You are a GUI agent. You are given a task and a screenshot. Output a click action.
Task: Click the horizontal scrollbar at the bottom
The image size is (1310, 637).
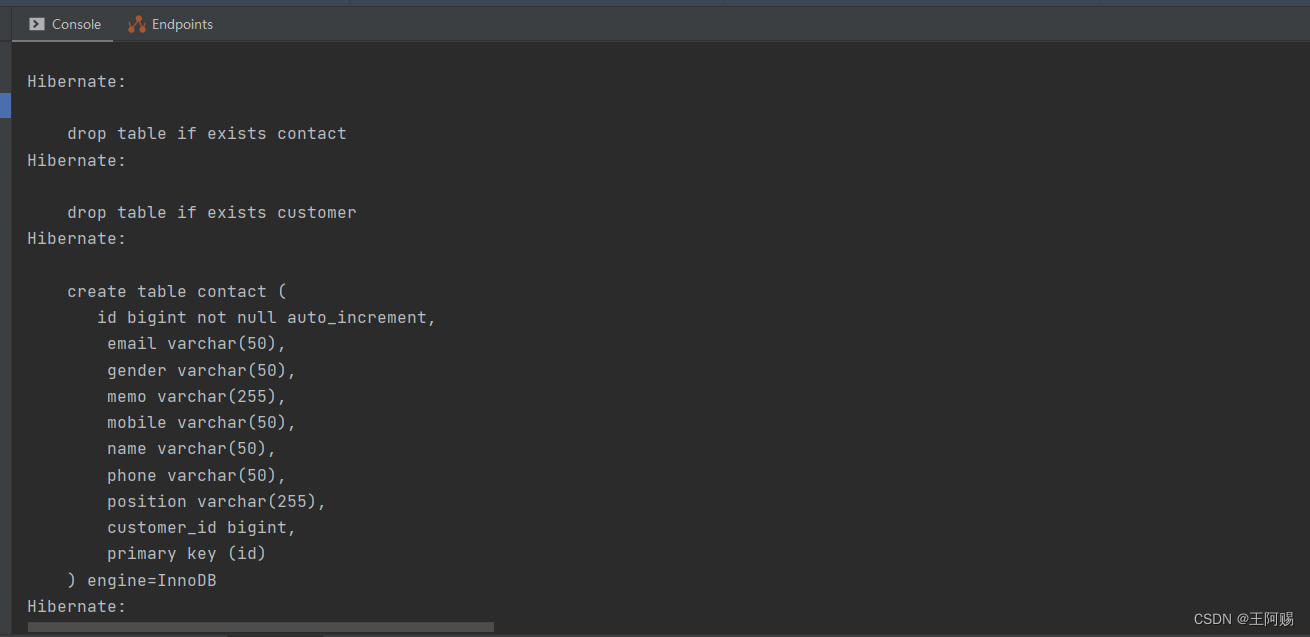(x=260, y=627)
